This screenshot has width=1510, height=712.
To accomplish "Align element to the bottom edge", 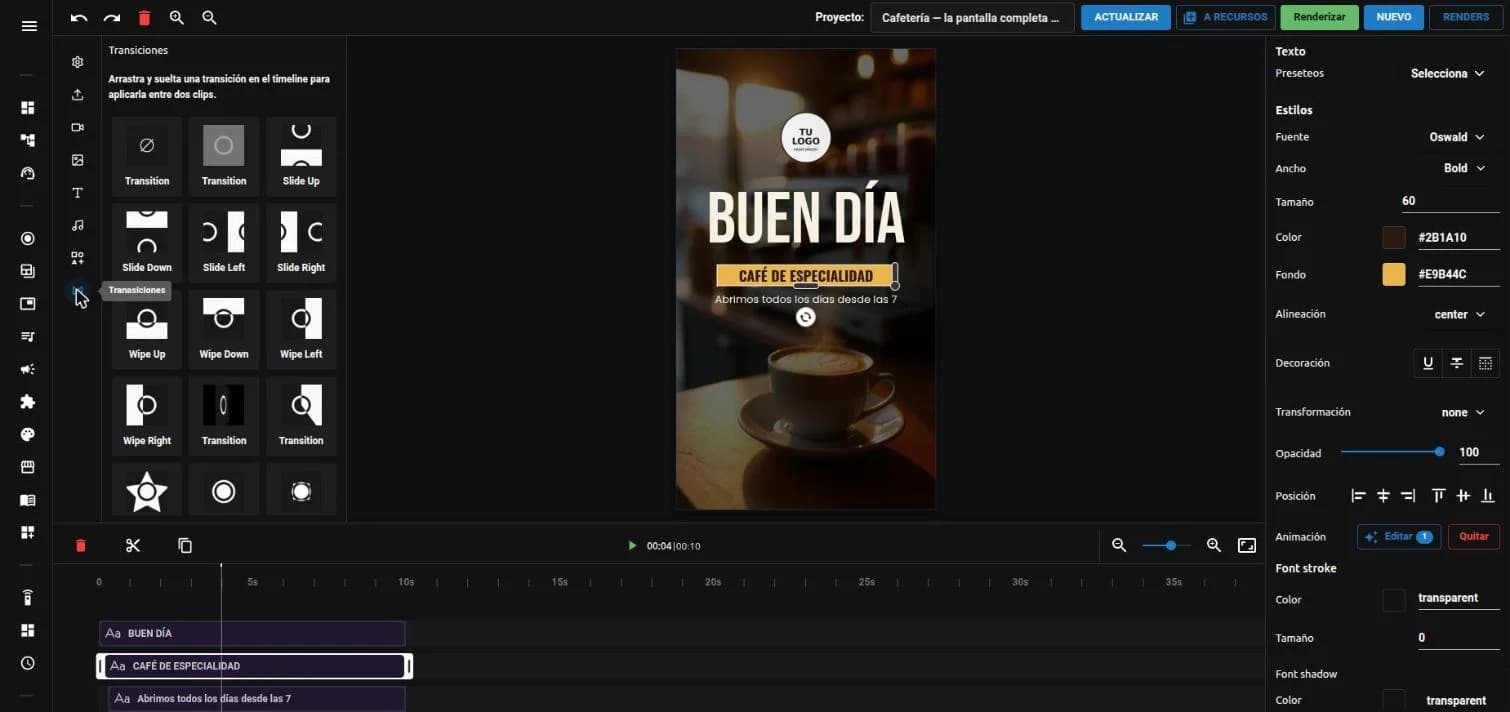I will click(1488, 496).
